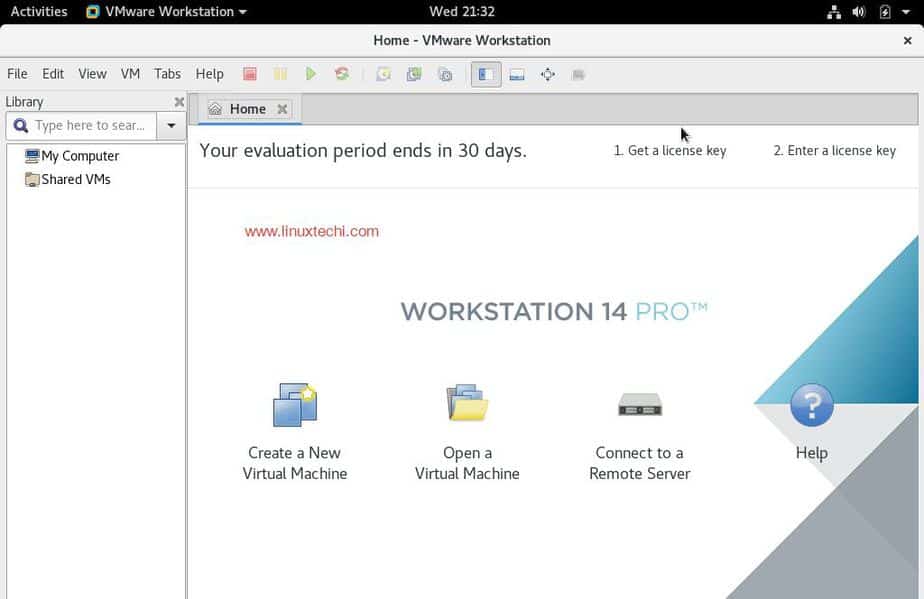This screenshot has width=924, height=599.
Task: Click the Connect to a Remote Server icon
Action: (x=640, y=404)
